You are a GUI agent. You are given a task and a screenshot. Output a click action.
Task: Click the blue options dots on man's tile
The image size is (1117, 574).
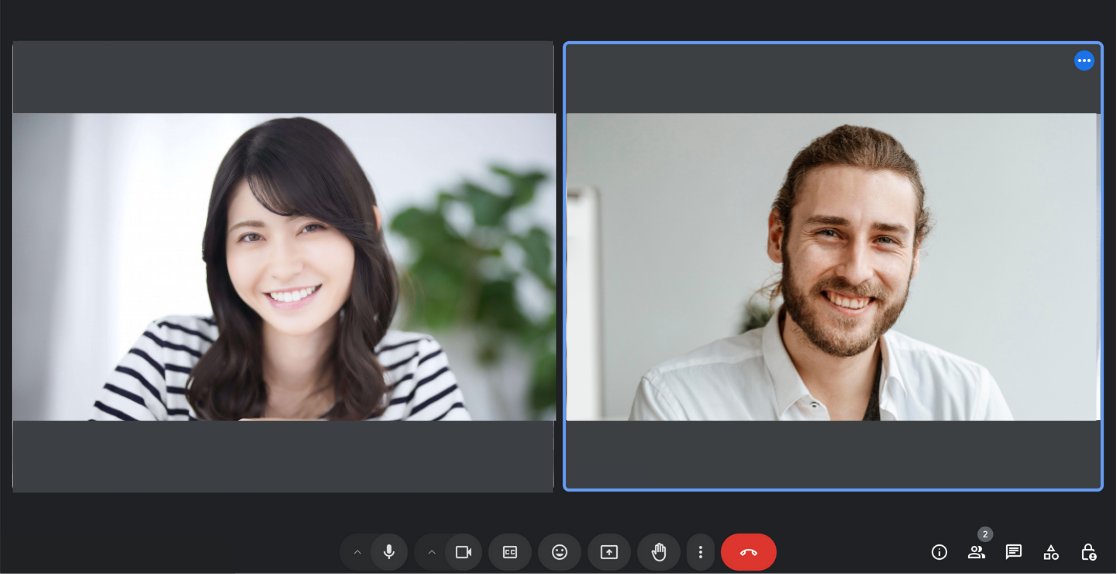[x=1084, y=61]
